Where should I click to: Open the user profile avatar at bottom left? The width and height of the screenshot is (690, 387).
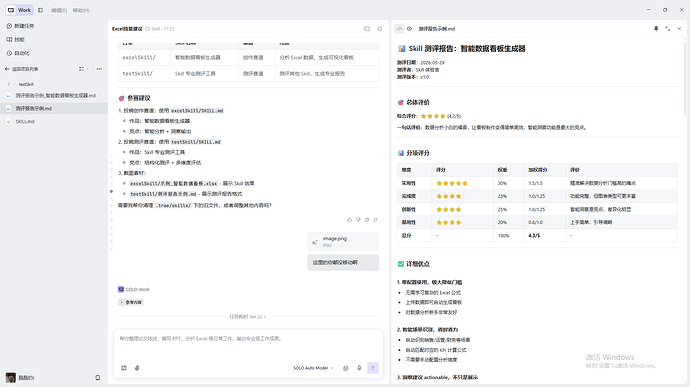click(x=11, y=378)
